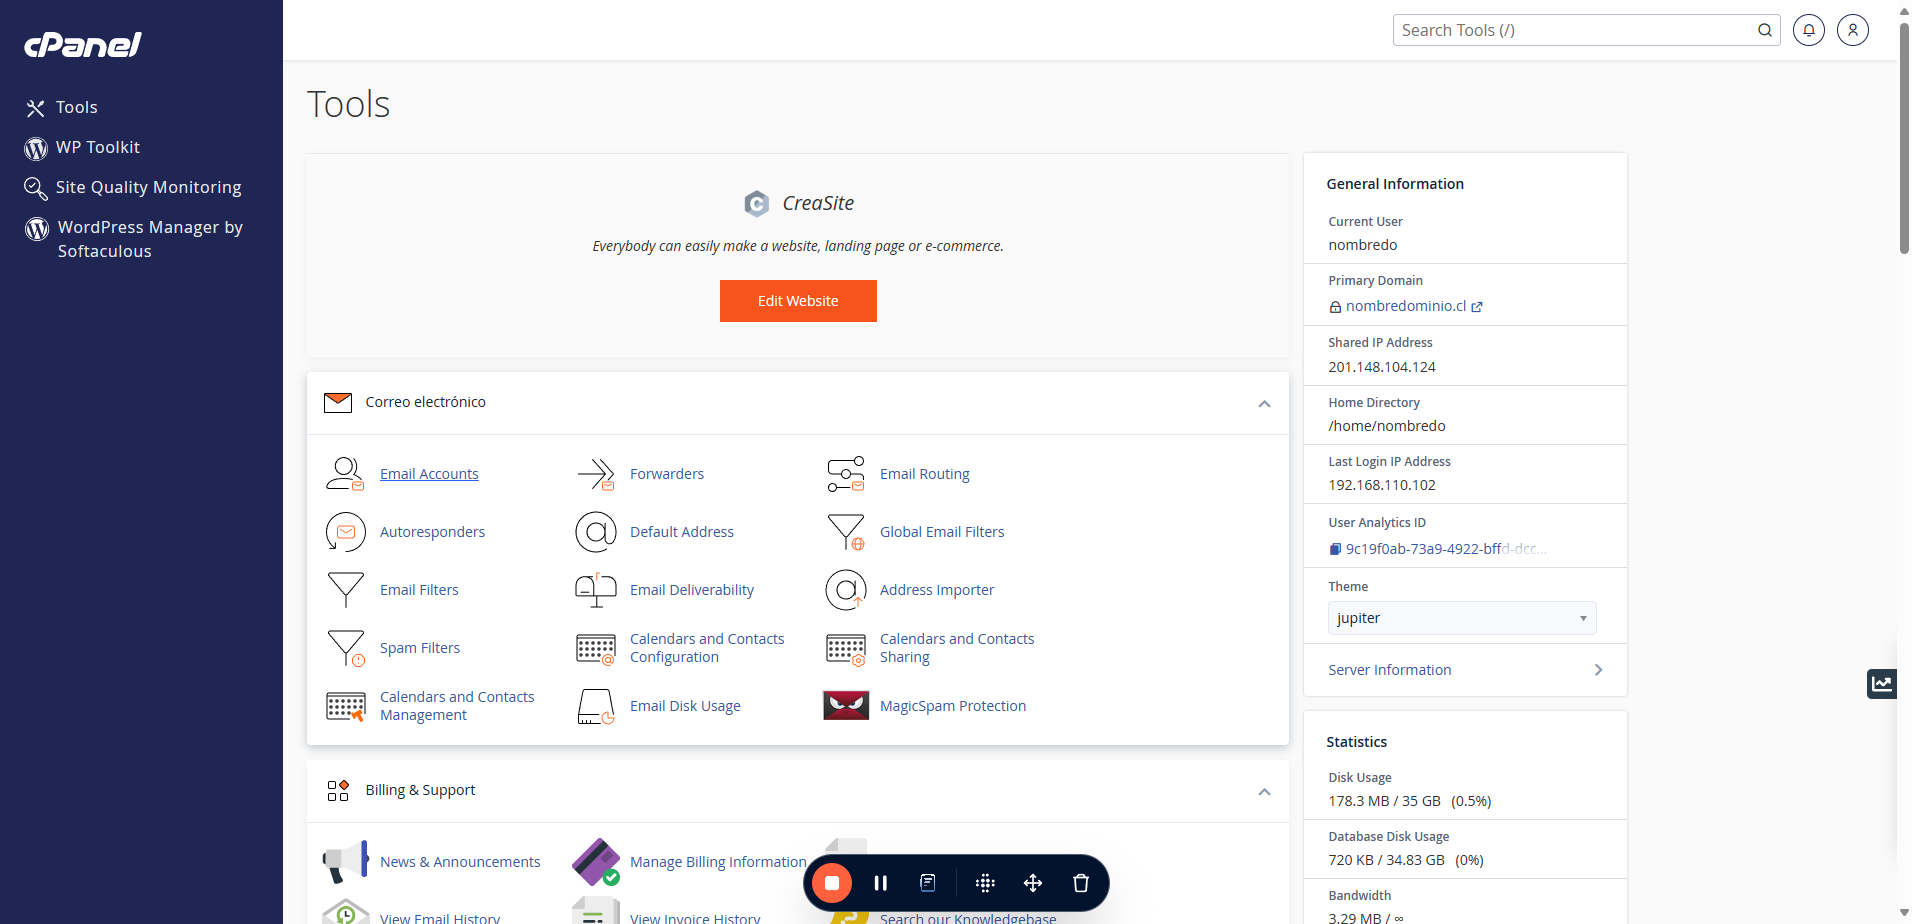Click the Forwarders link
Viewport: 1912px width, 924px height.
coord(667,474)
